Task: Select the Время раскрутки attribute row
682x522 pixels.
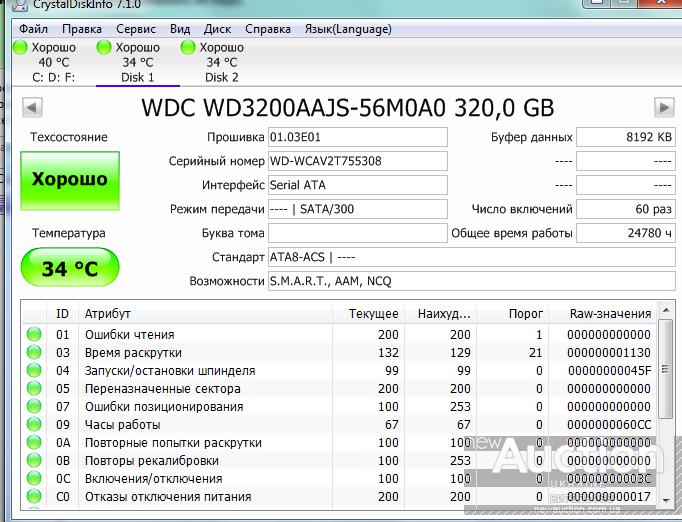Action: click(339, 352)
